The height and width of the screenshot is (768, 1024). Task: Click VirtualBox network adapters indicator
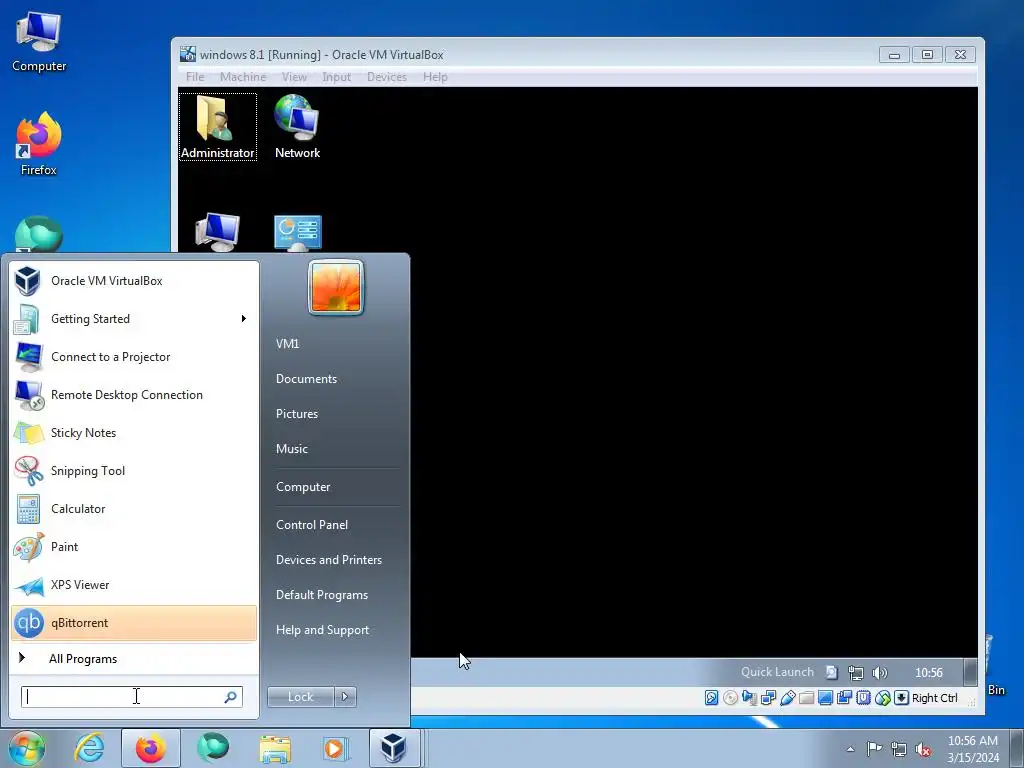point(769,698)
